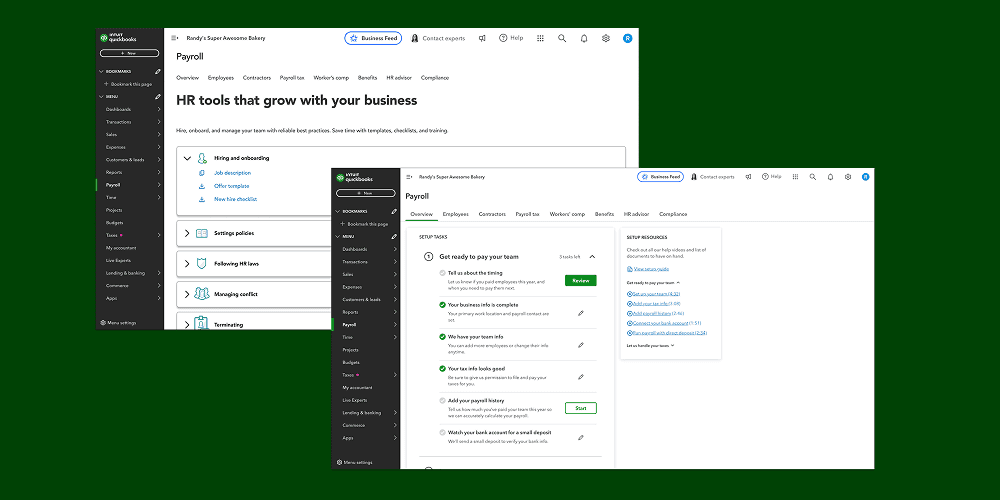
Task: Select Taxes in Payroll Overview window sidebar
Action: pyautogui.click(x=348, y=375)
